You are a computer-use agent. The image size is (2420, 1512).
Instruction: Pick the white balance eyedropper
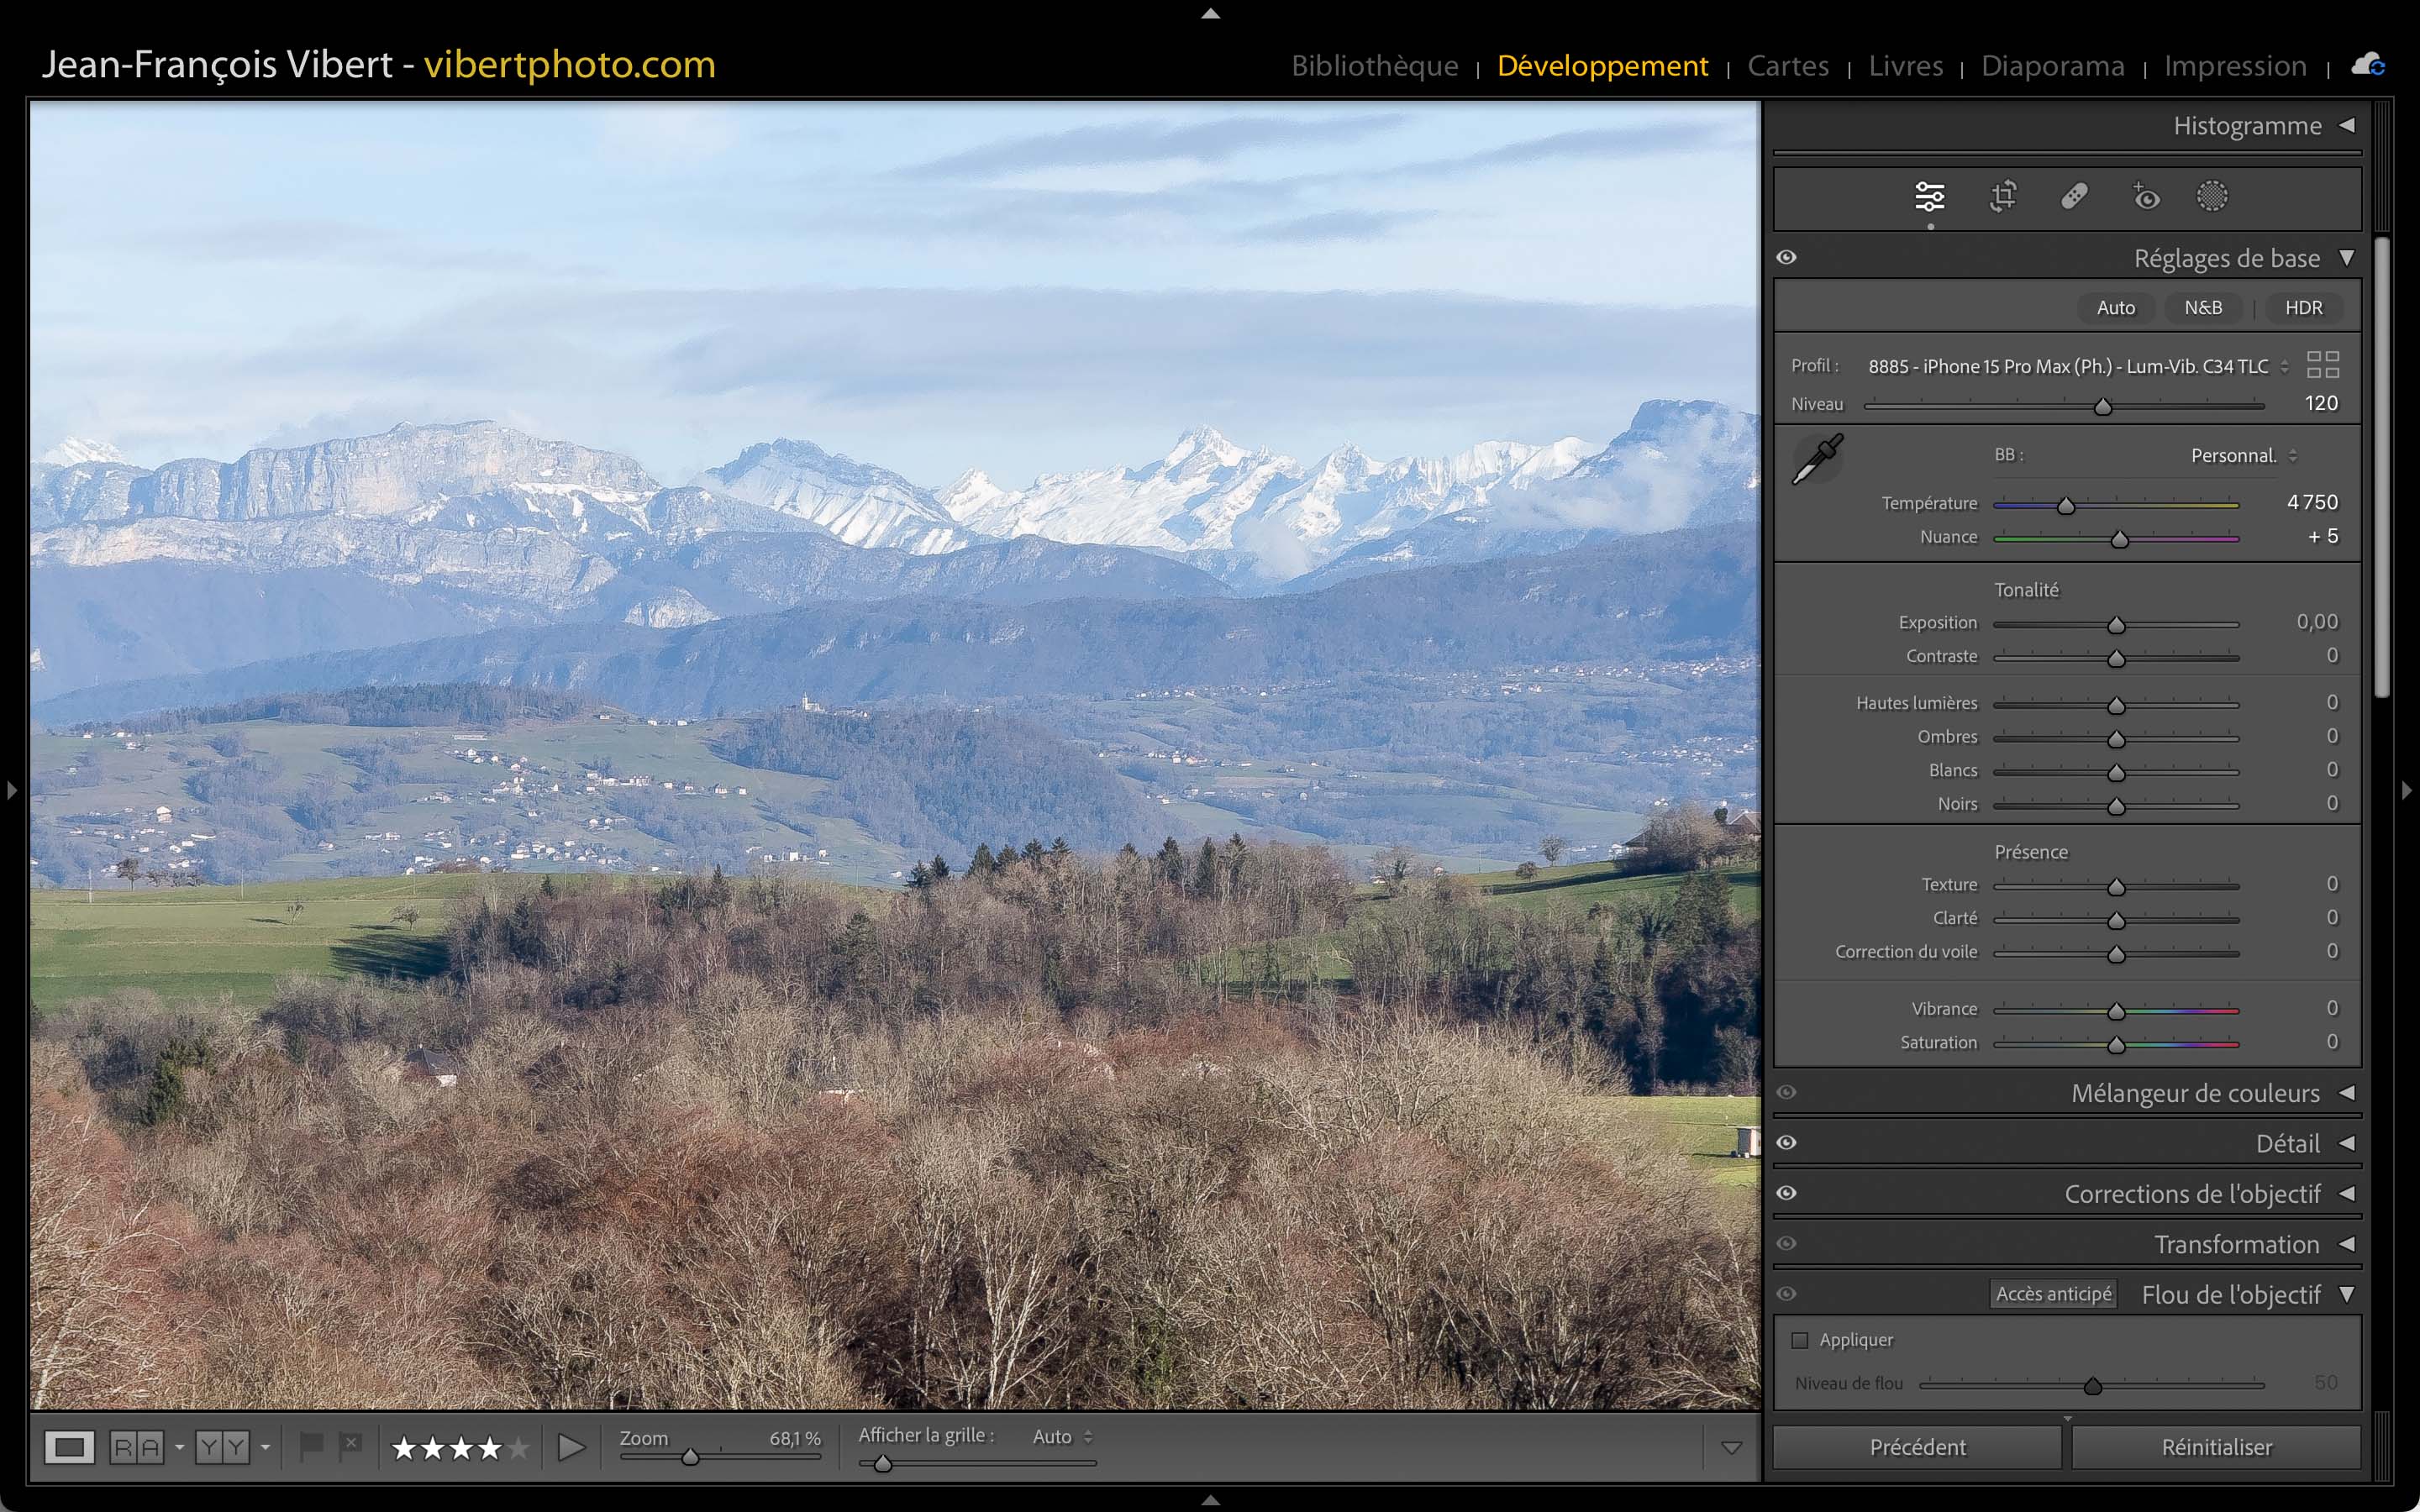click(x=1817, y=459)
